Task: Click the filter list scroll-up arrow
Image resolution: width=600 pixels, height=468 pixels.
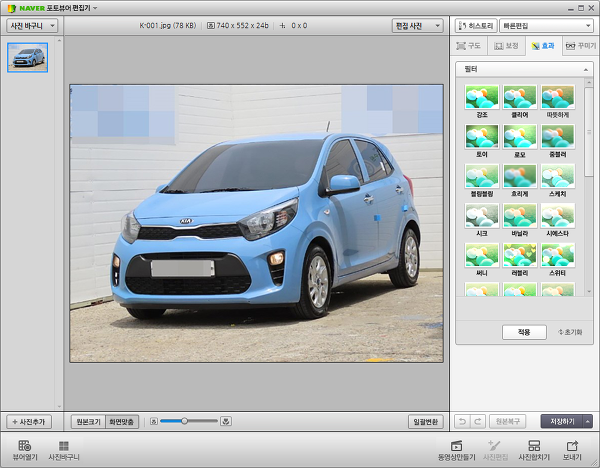Action: pyautogui.click(x=589, y=82)
